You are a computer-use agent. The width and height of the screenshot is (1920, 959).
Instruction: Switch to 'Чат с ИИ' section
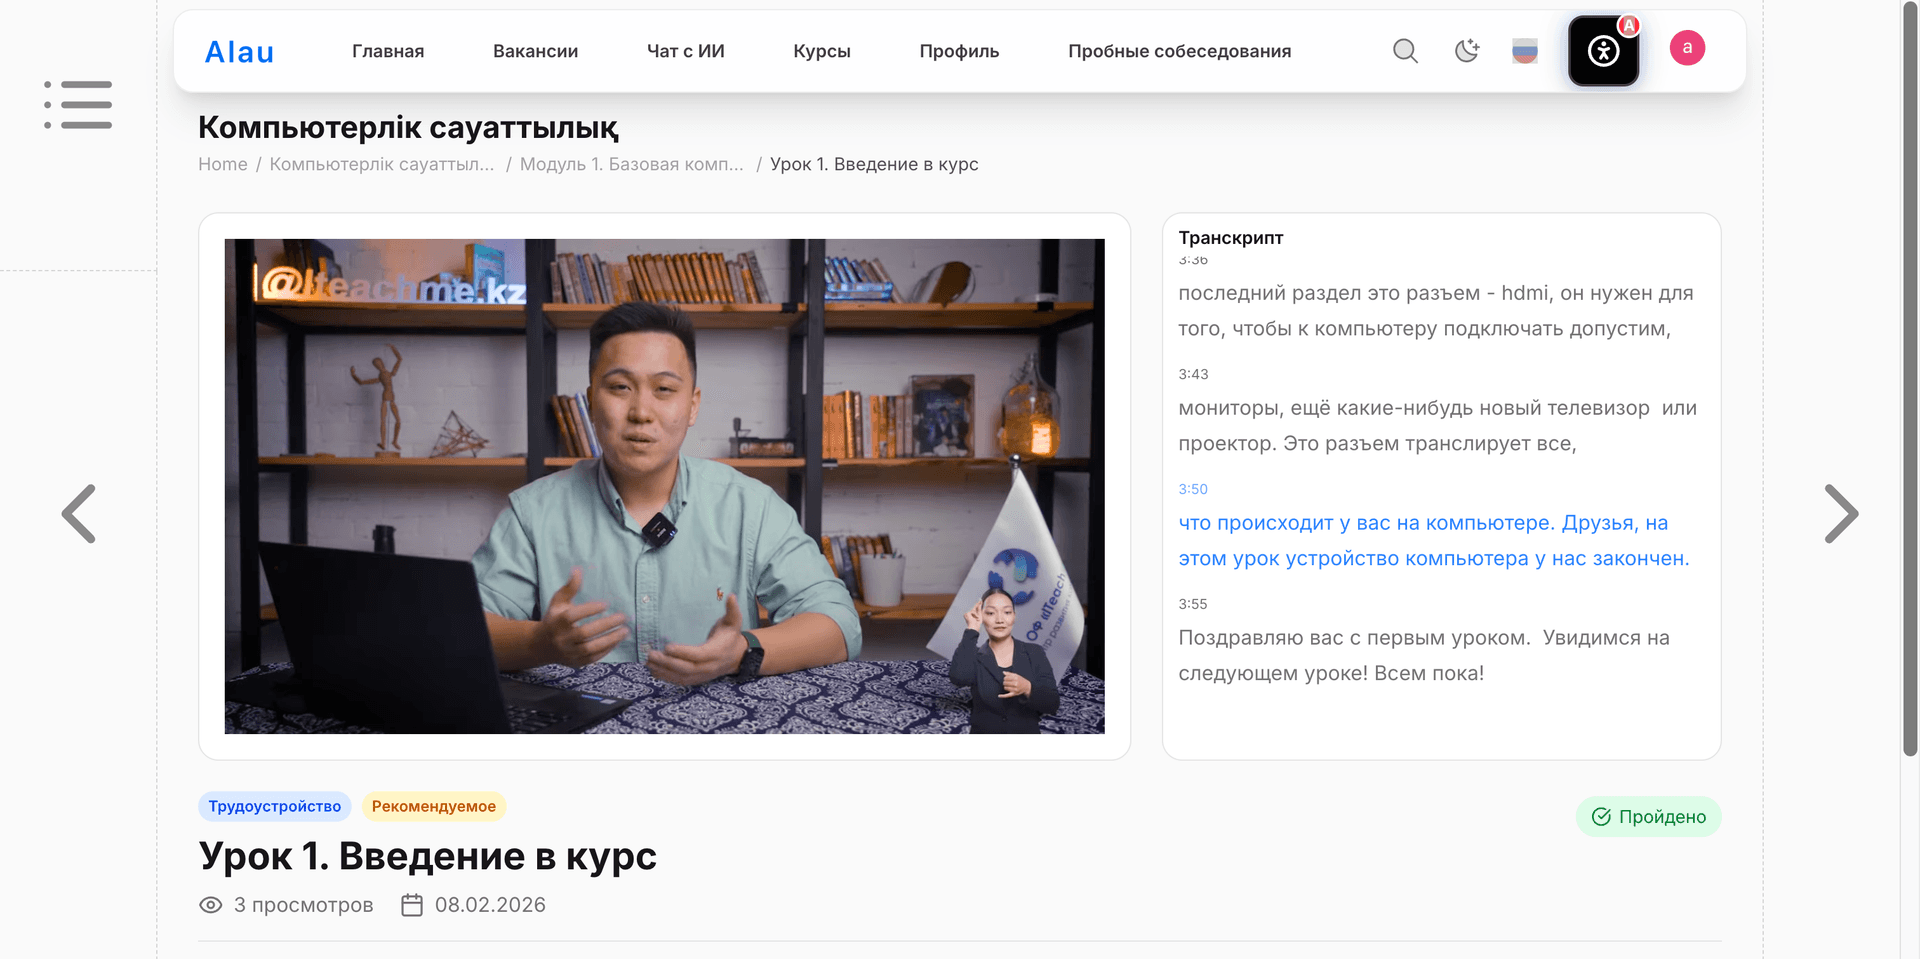(x=685, y=51)
